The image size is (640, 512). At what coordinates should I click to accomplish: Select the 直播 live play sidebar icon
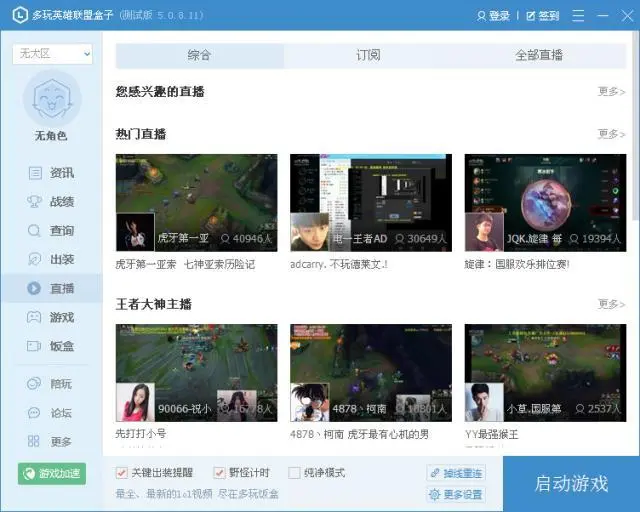(34, 288)
